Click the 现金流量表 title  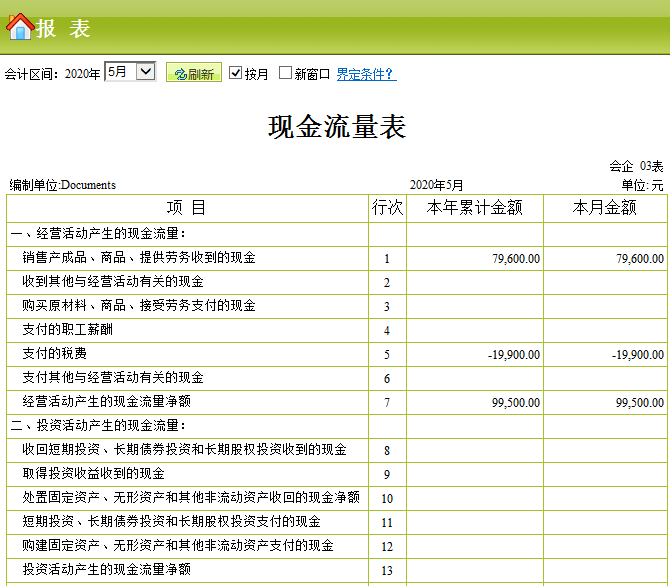point(337,127)
